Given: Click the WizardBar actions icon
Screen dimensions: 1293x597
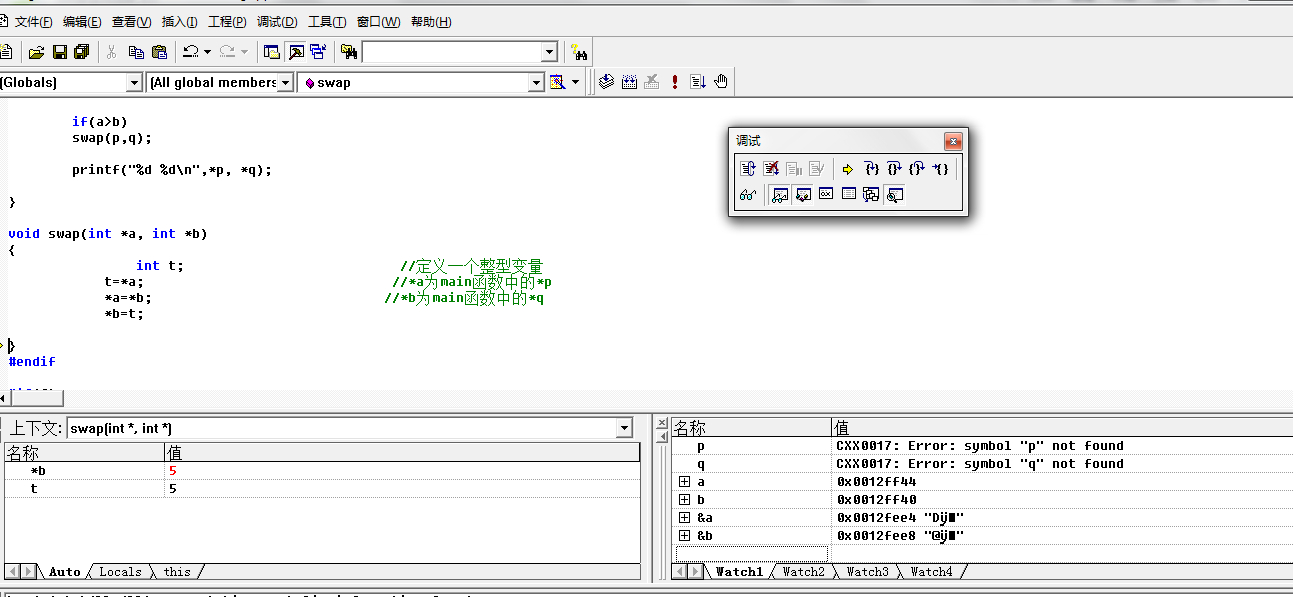Looking at the screenshot, I should (x=558, y=82).
